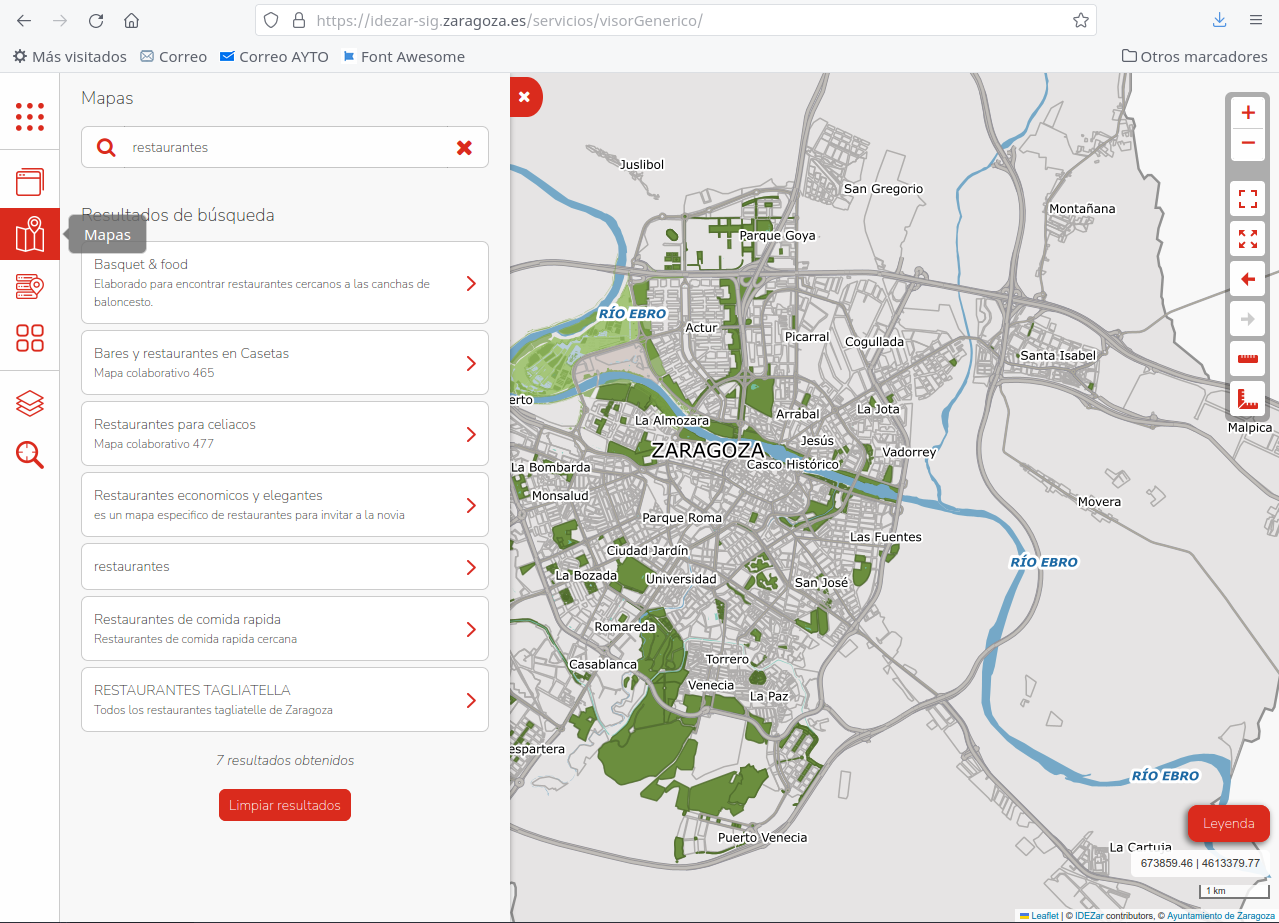This screenshot has width=1279, height=923.
Task: Click the server with location pin icon
Action: click(x=30, y=287)
